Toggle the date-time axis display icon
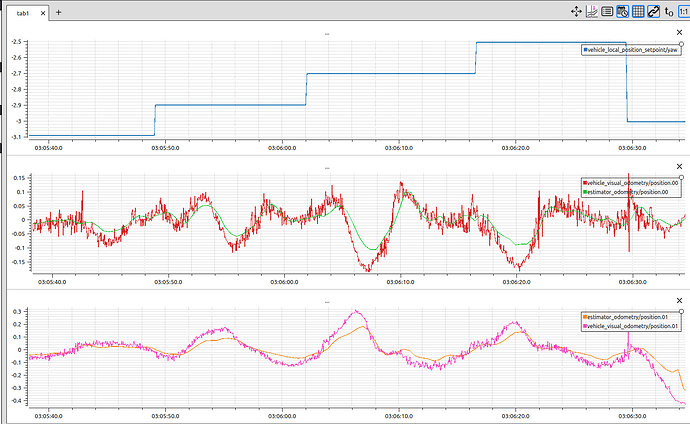690x424 pixels. click(x=622, y=12)
